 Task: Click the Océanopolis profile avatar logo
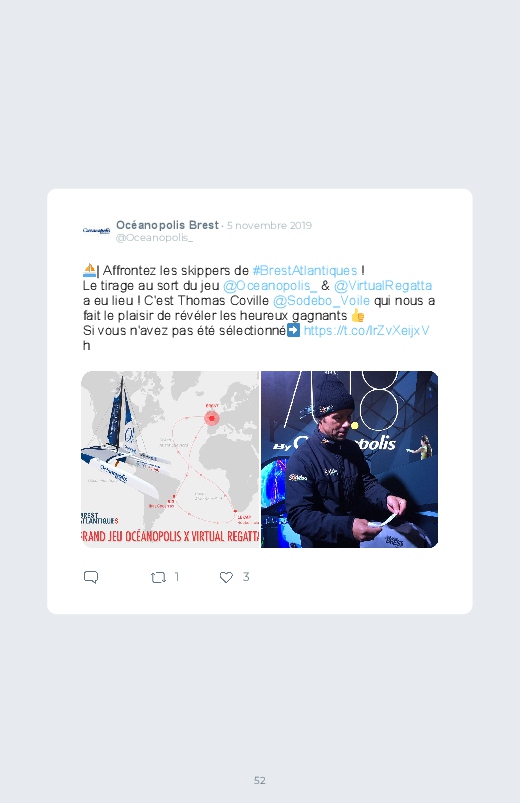(x=96, y=231)
